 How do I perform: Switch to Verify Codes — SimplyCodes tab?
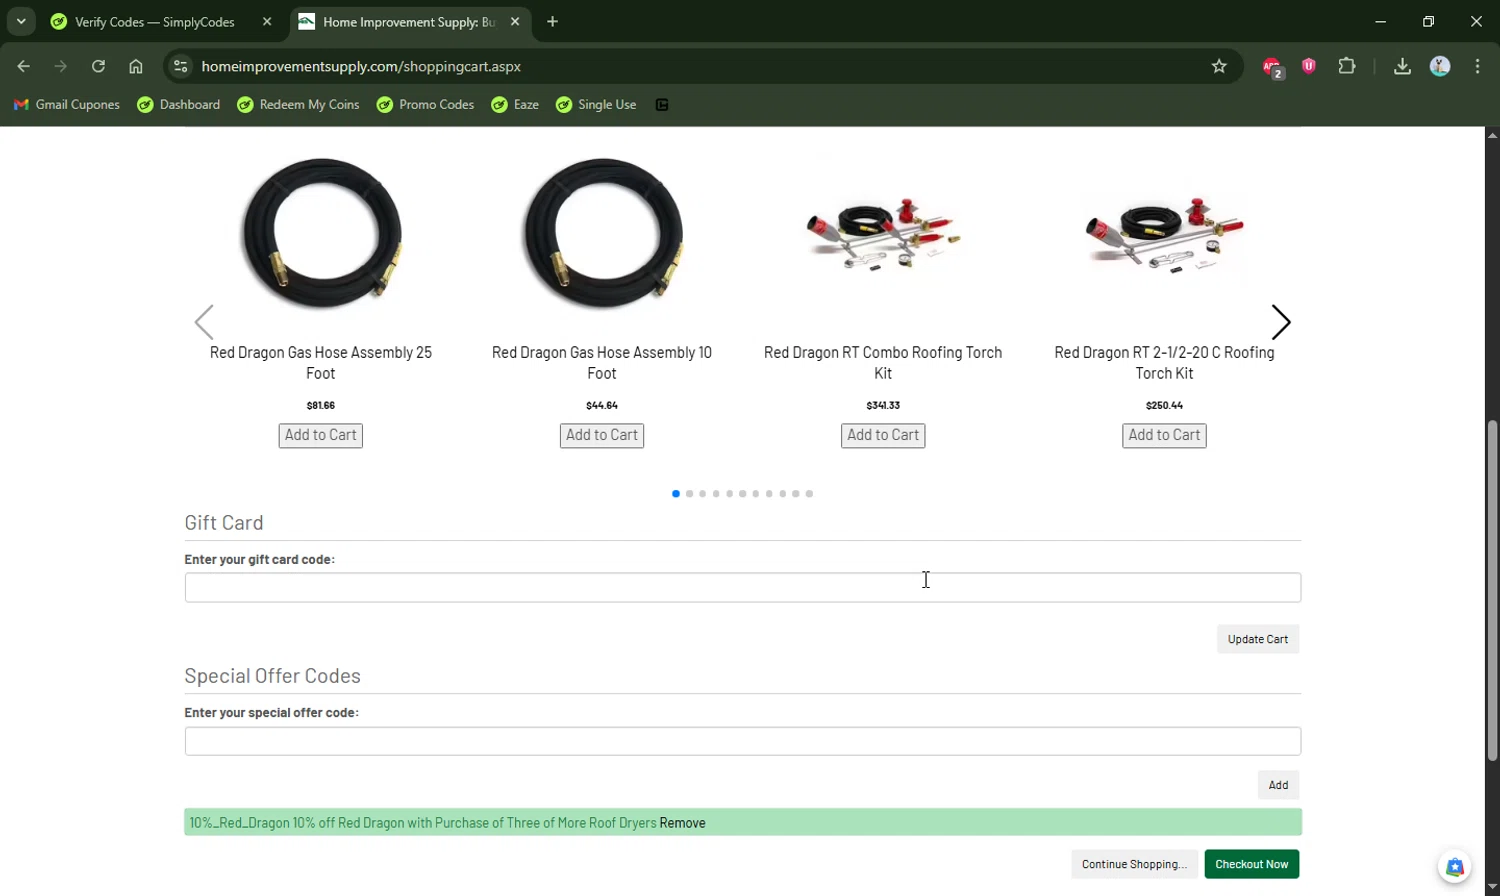pos(154,21)
